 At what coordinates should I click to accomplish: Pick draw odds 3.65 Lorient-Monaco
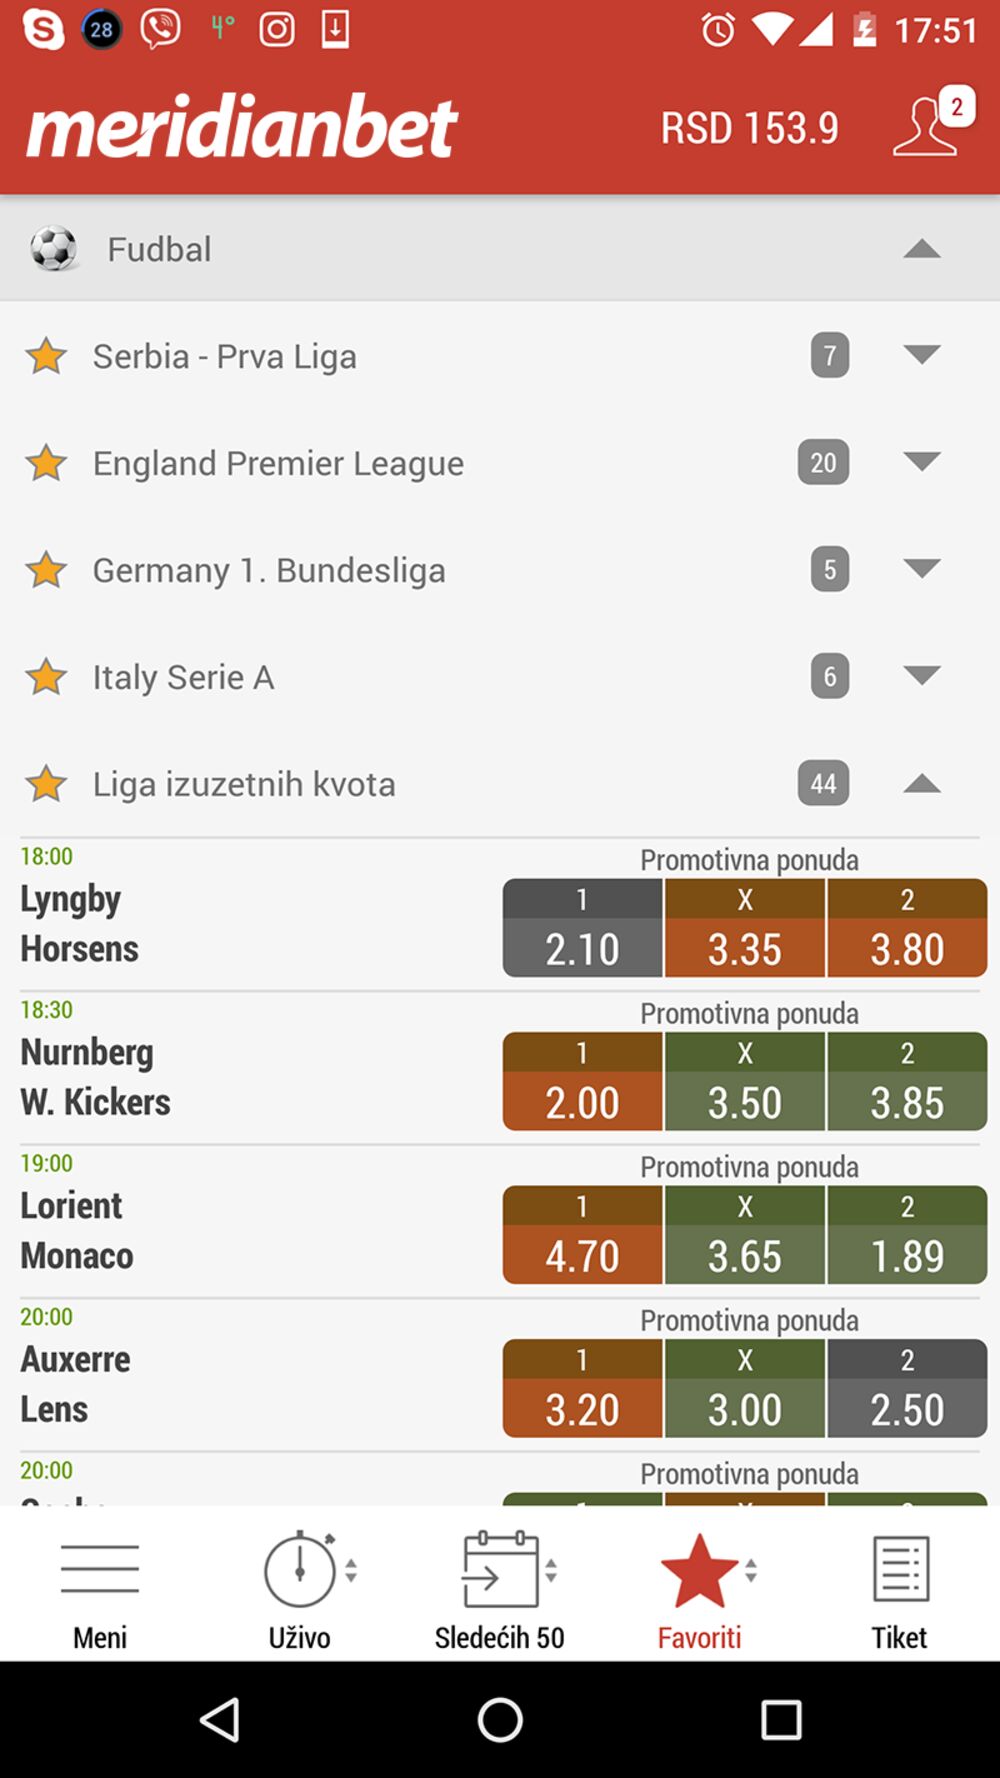click(x=745, y=1235)
